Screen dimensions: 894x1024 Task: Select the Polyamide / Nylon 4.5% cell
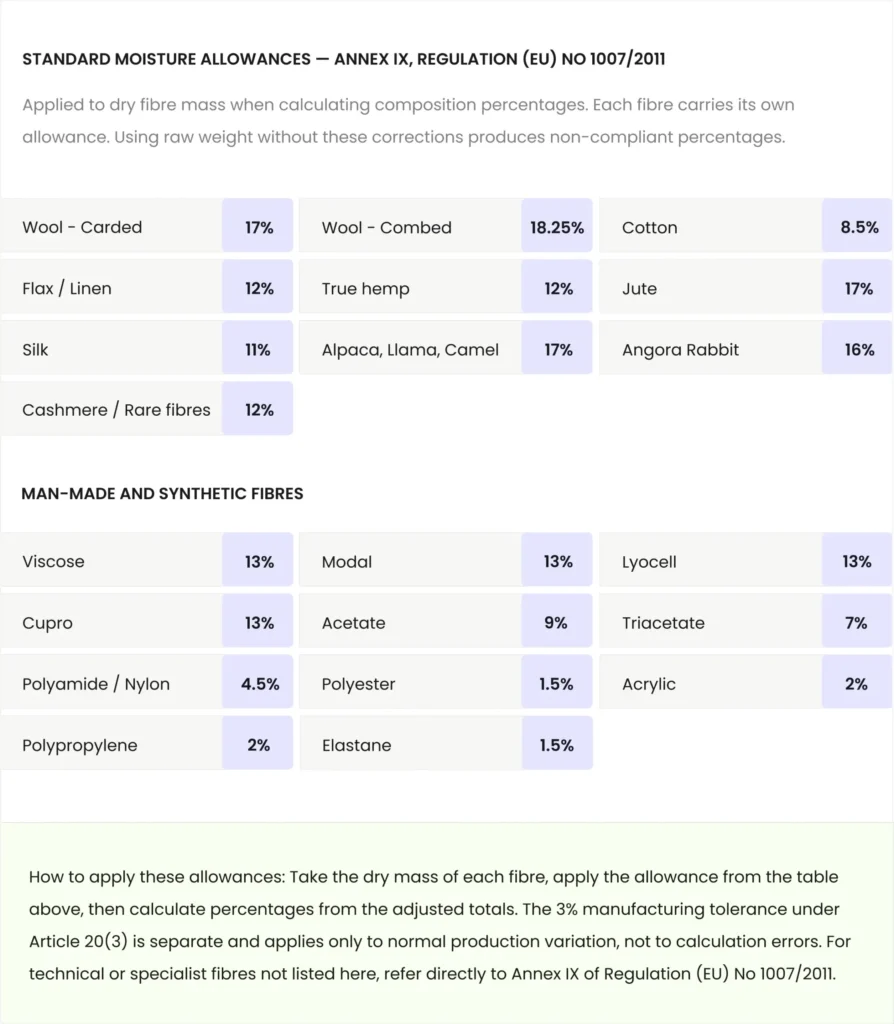pyautogui.click(x=257, y=682)
